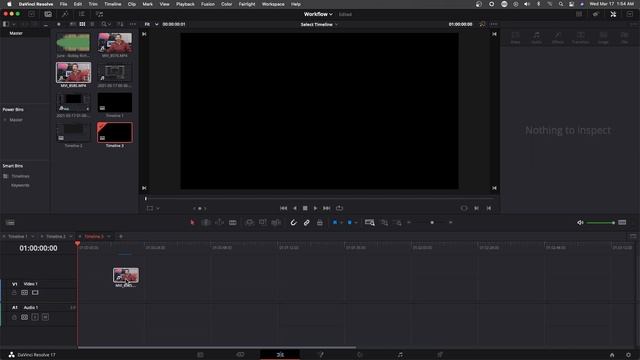Image resolution: width=640 pixels, height=360 pixels.
Task: Activate the Trim Edit Mode tool
Action: point(206,222)
